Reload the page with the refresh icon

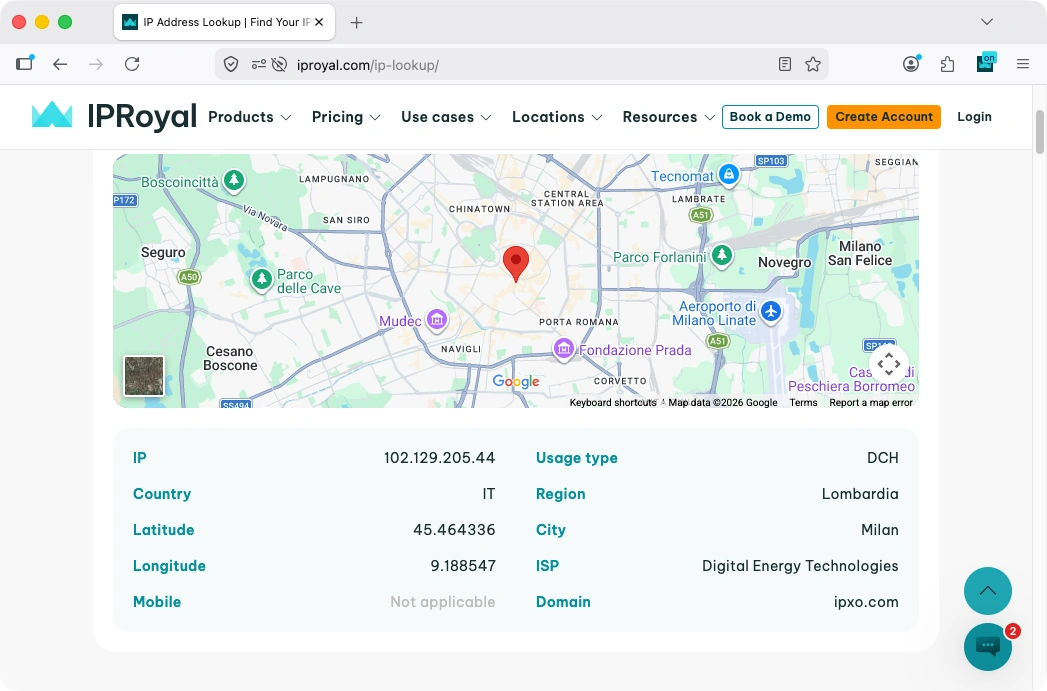[x=132, y=64]
